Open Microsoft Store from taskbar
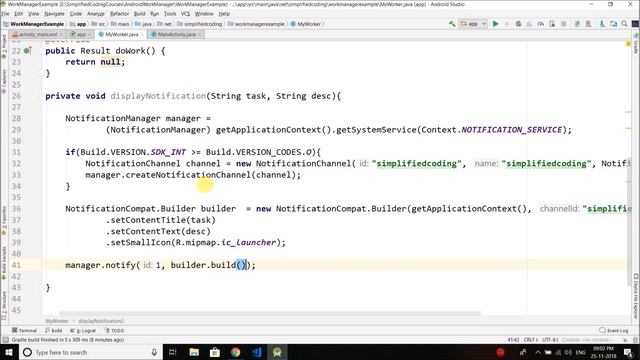The image size is (640, 360). click(215, 352)
